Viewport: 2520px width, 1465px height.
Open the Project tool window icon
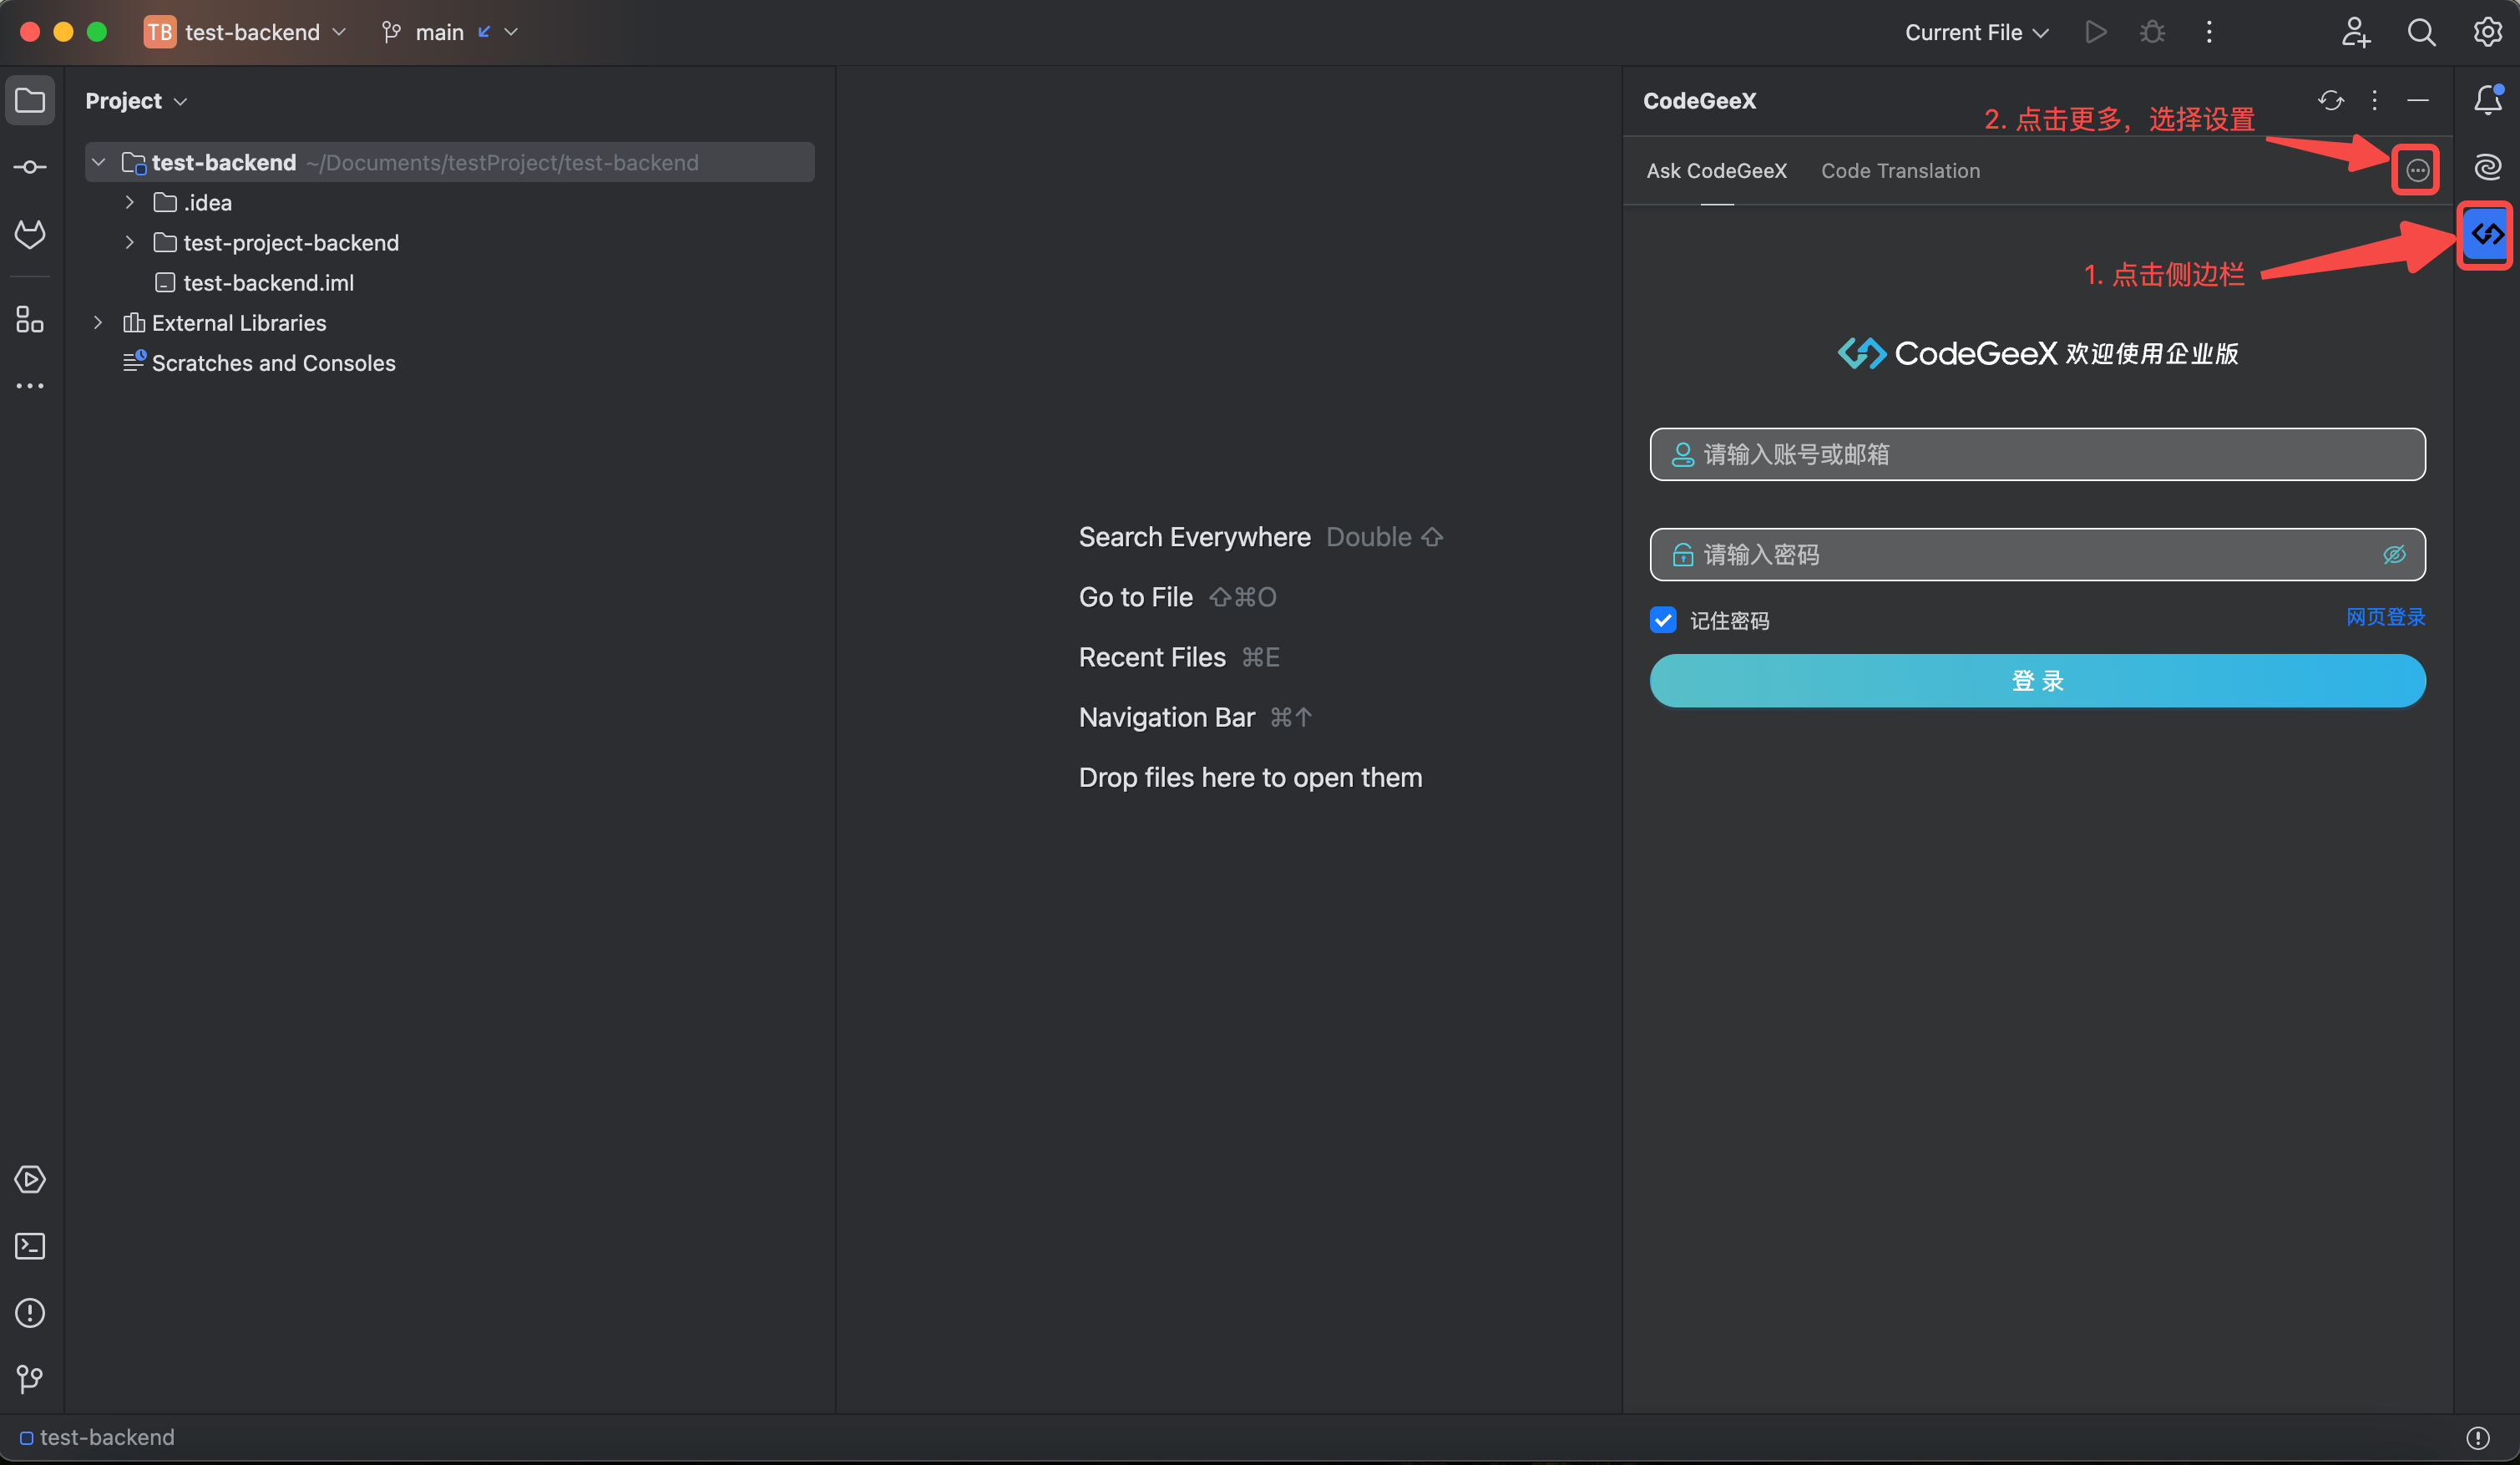(30, 100)
